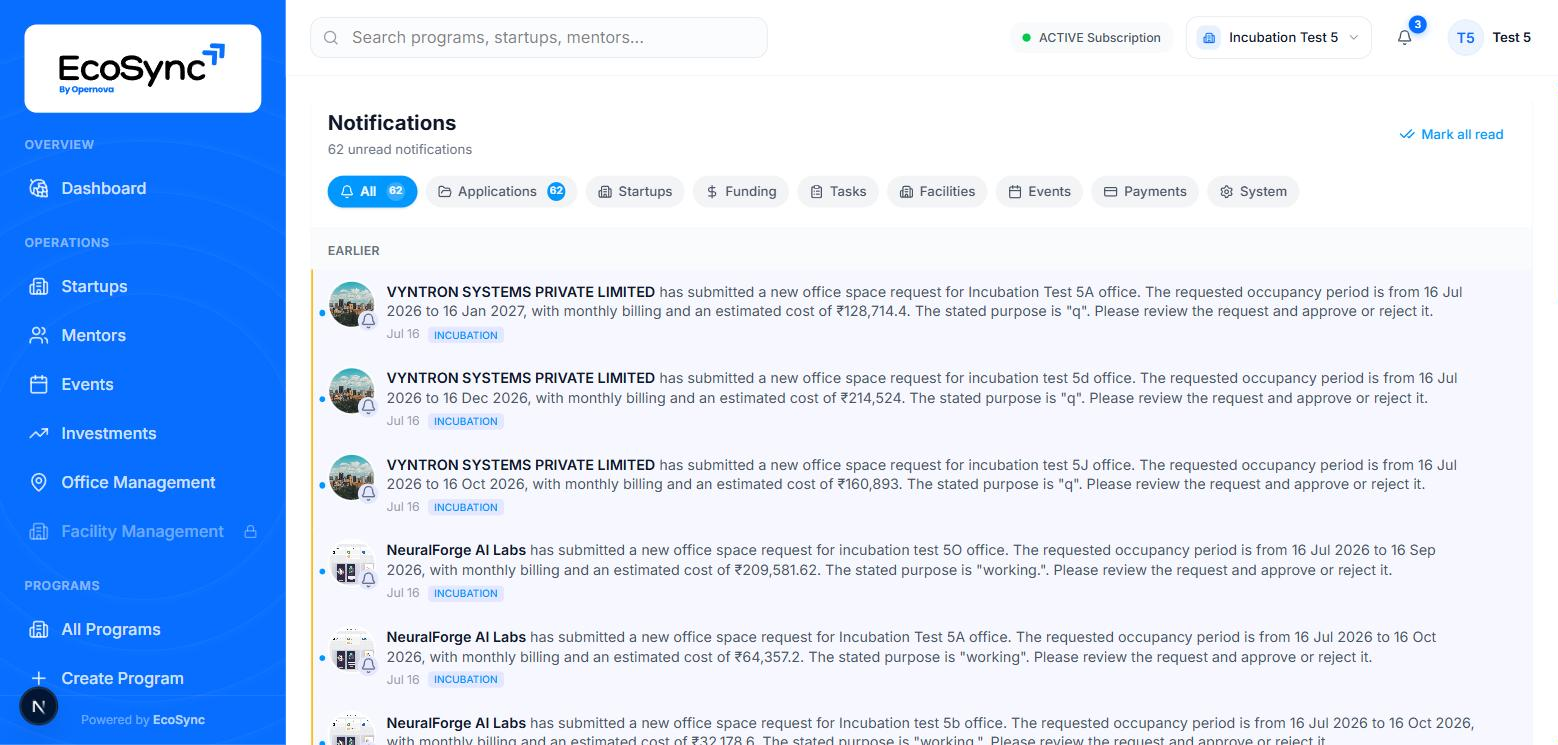Switch to the Startups filter tab
The height and width of the screenshot is (745, 1558).
(635, 191)
